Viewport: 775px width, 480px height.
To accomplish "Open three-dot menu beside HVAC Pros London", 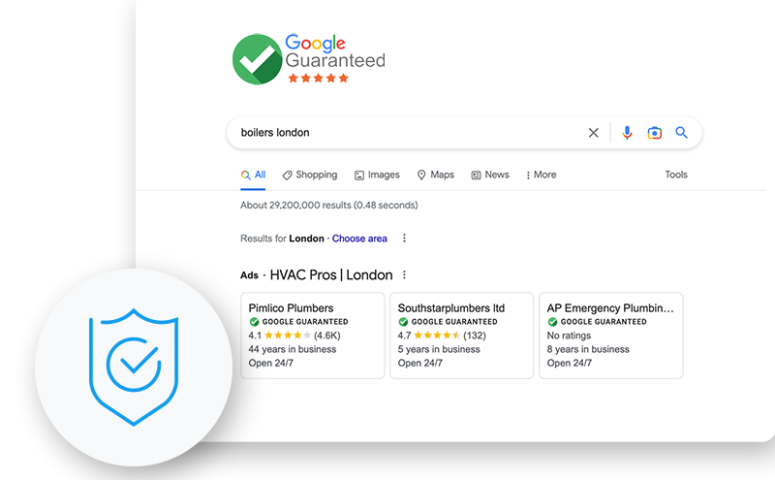I will pos(404,275).
